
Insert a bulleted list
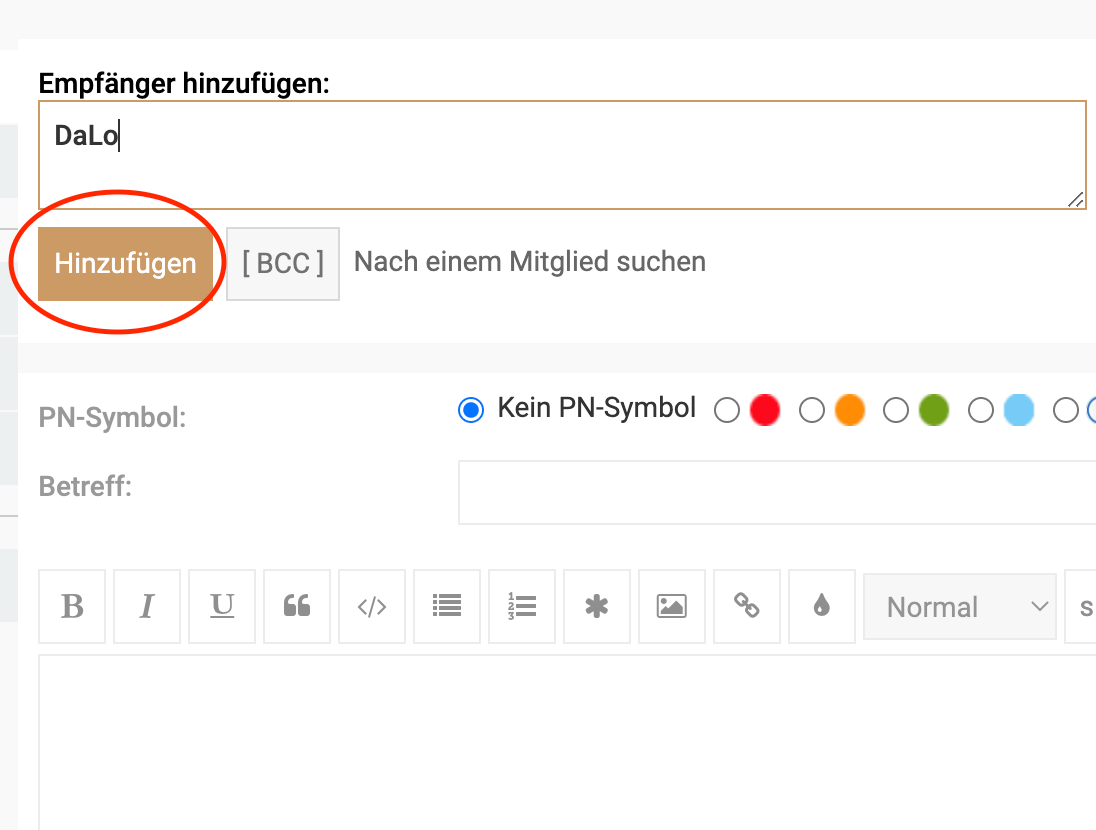pyautogui.click(x=447, y=606)
